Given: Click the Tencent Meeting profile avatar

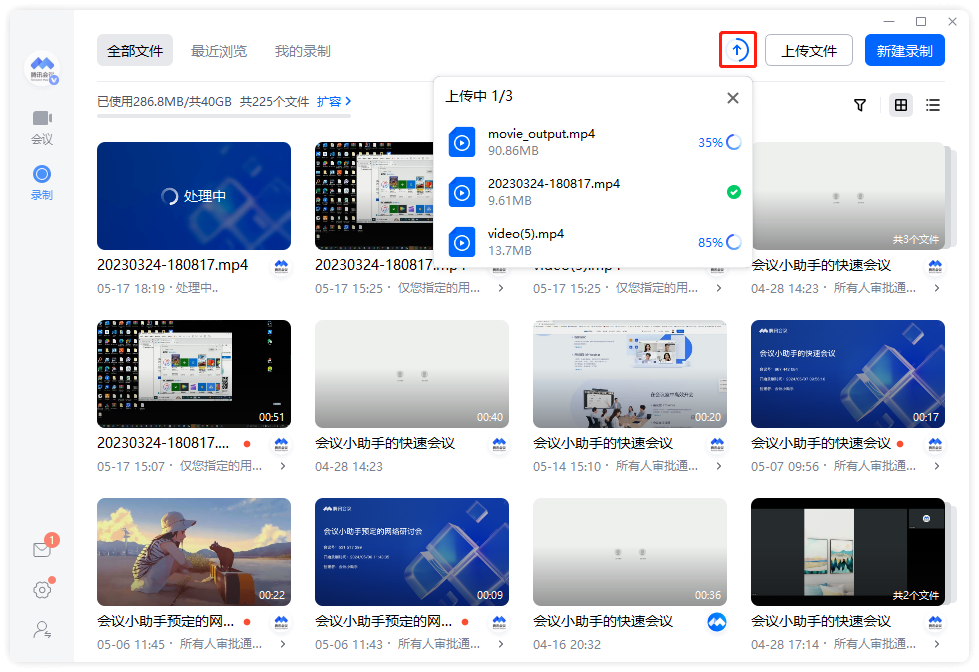Looking at the screenshot, I should pos(42,68).
